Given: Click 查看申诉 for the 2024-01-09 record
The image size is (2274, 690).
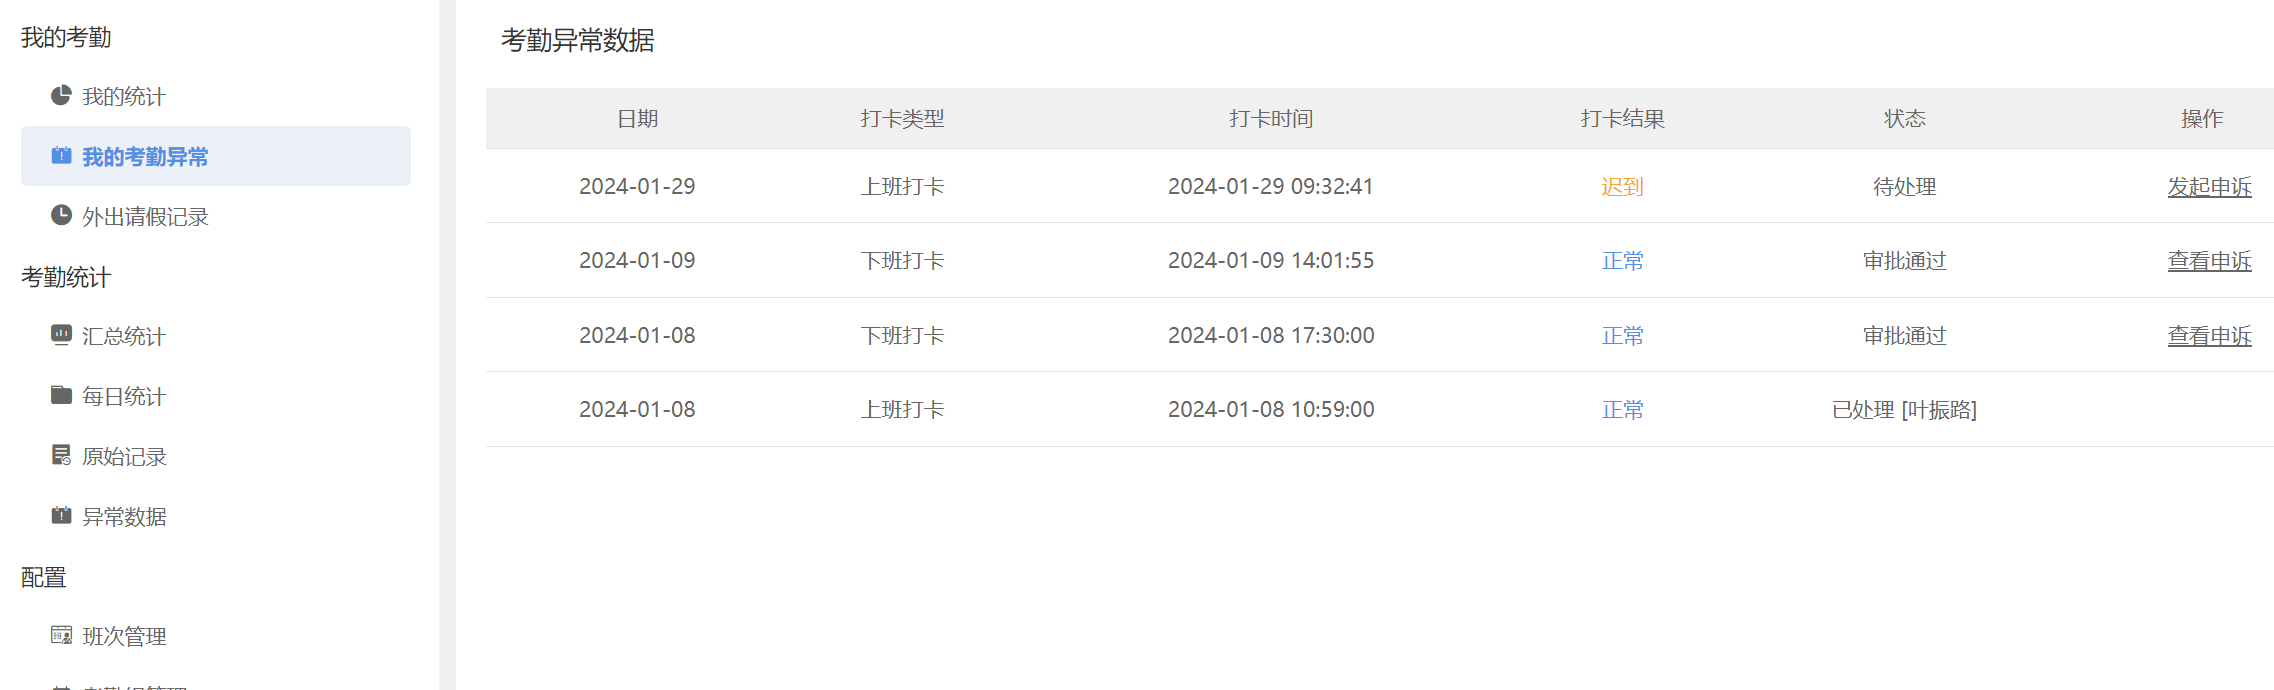Looking at the screenshot, I should (2209, 261).
